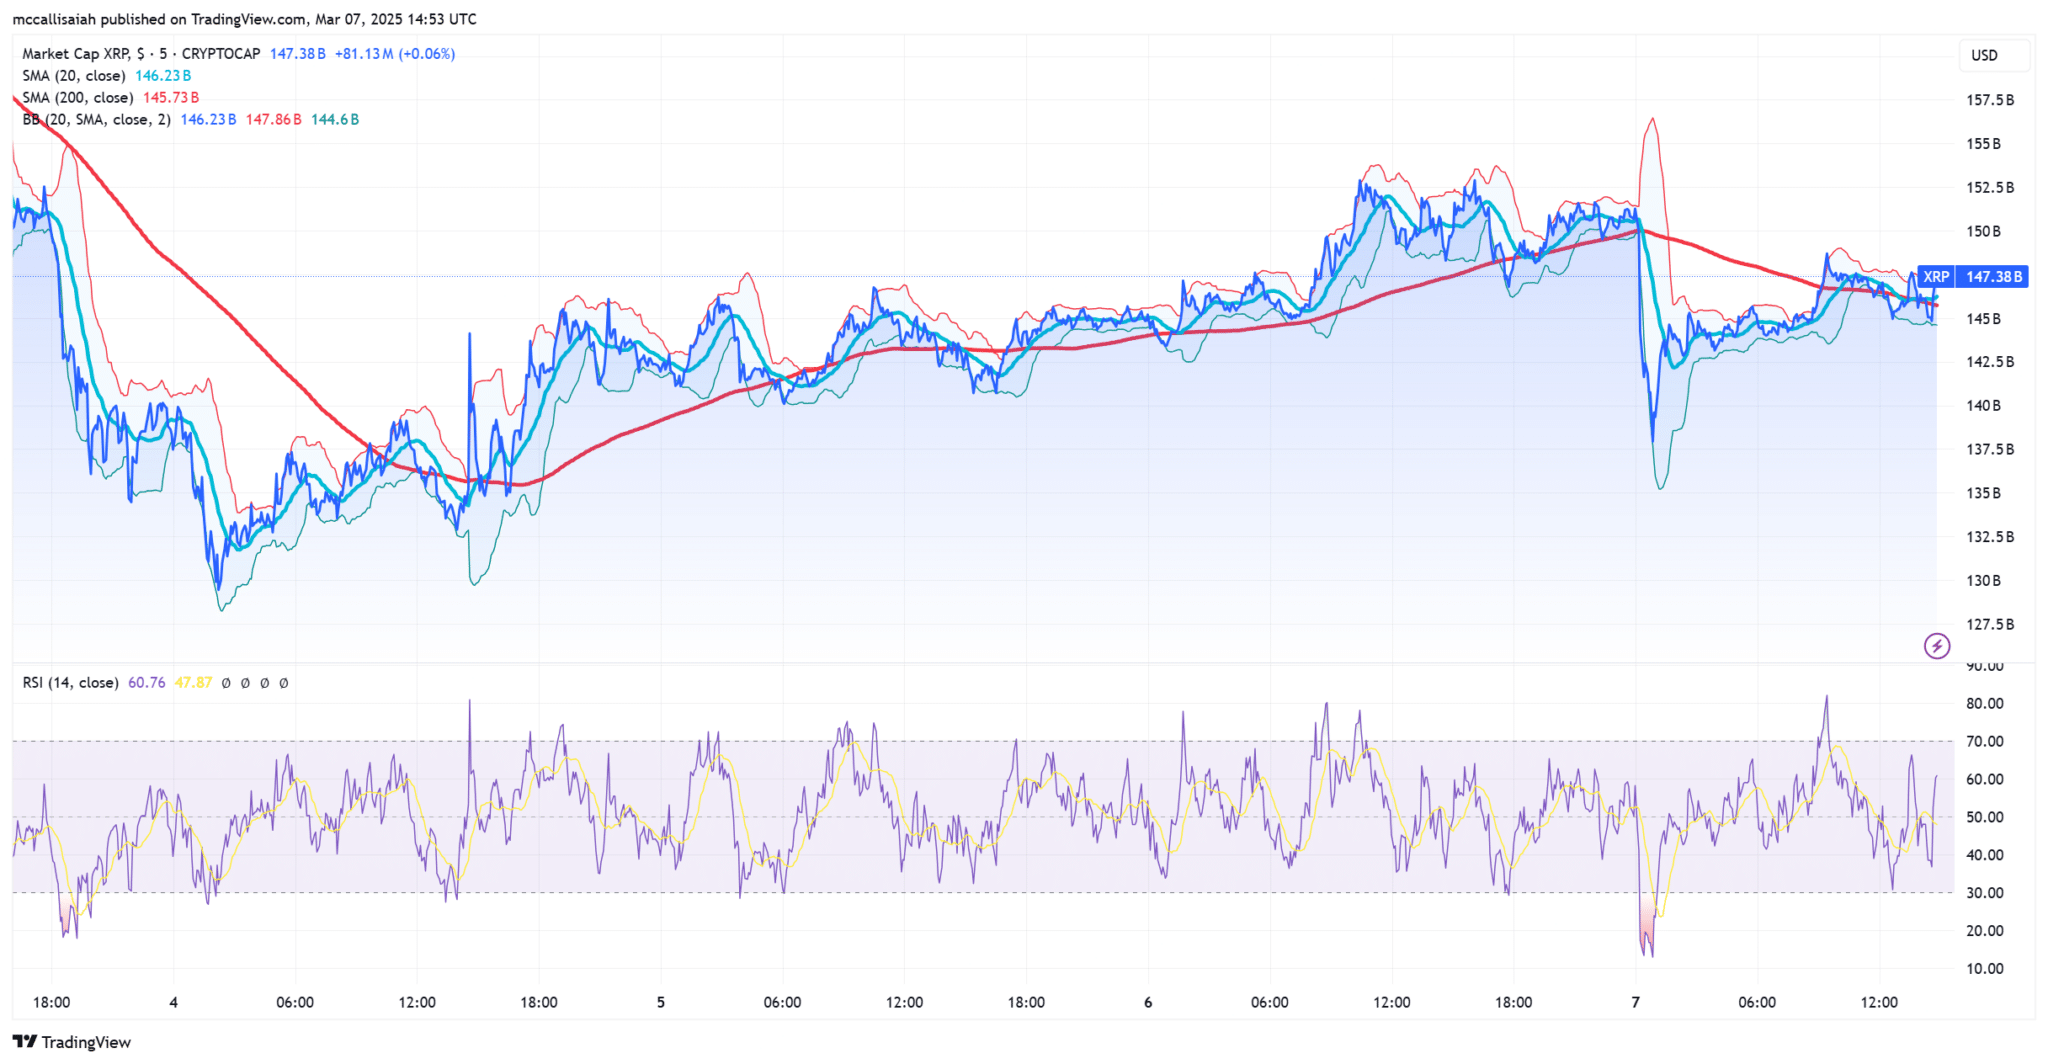Click the SMA (20, close) indicator legend
Screen dimensions: 2048x1064
pos(74,76)
